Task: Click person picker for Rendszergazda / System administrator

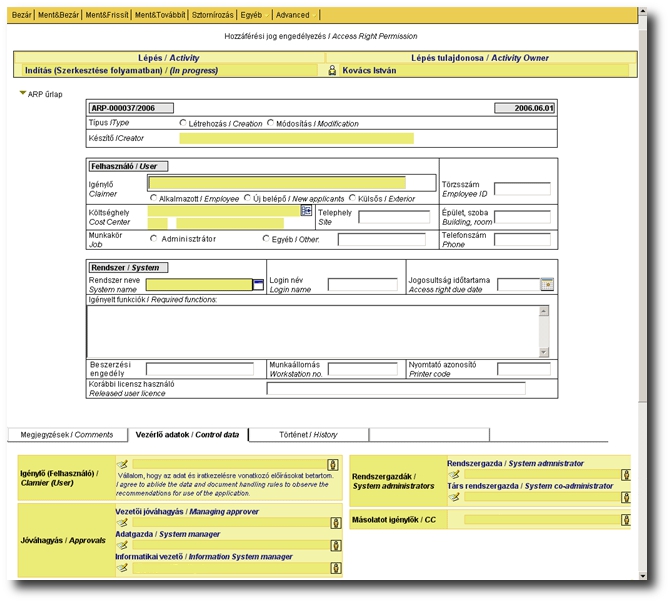Action: (x=626, y=474)
